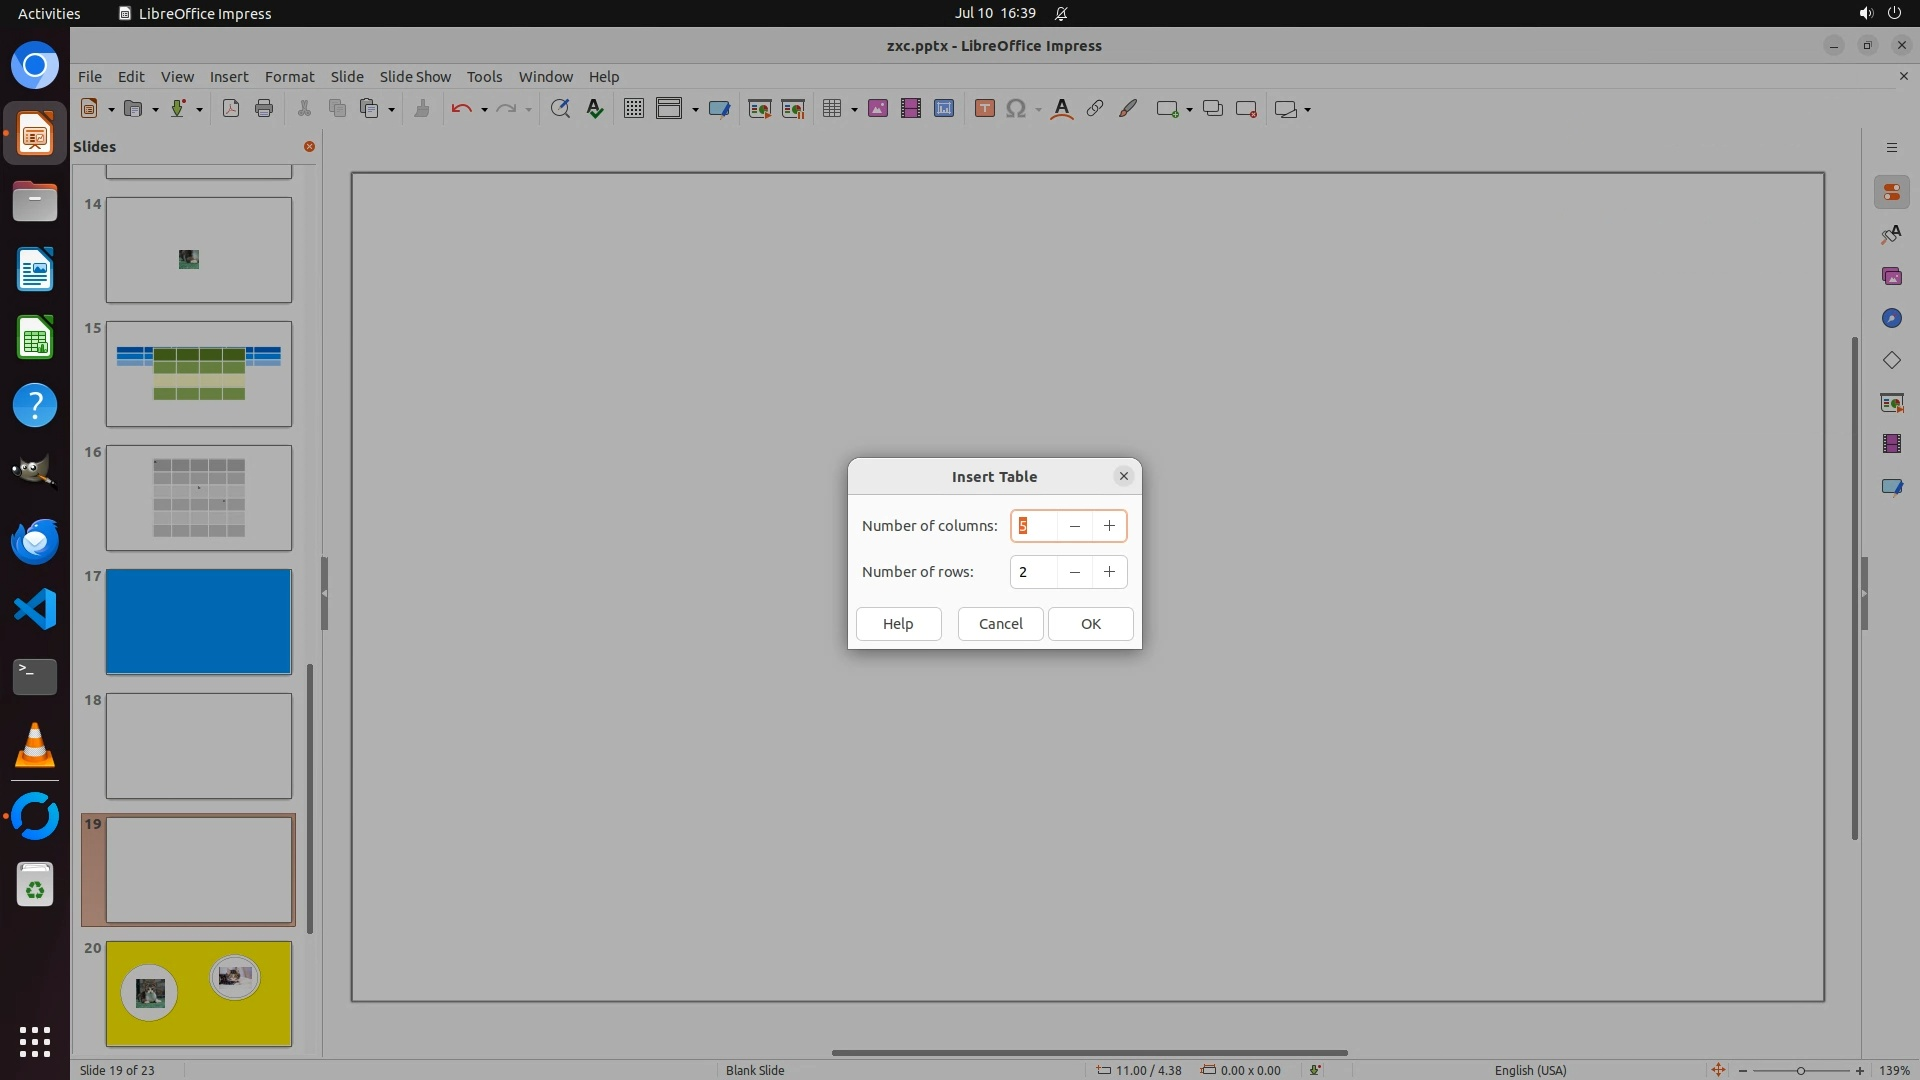Open the sidebar Gallery icon
This screenshot has width=1920, height=1080.
[x=1891, y=276]
